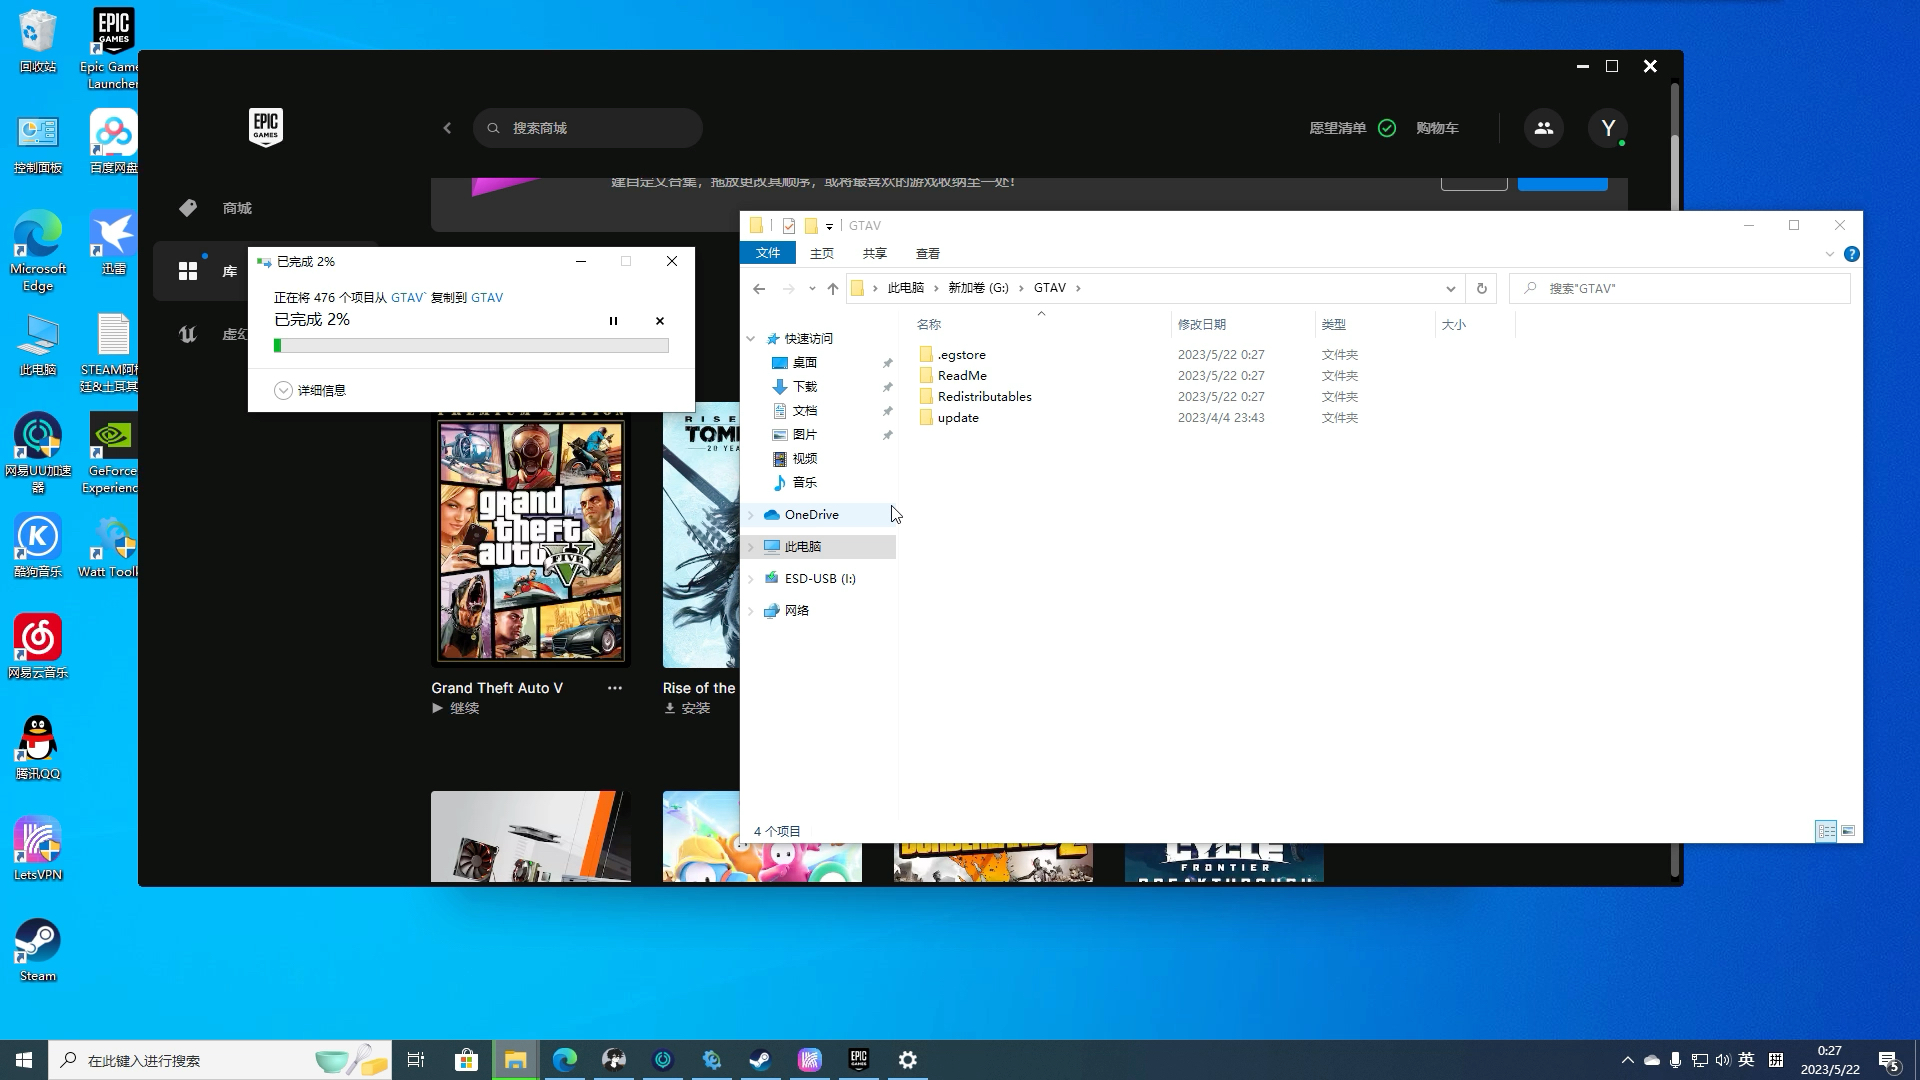This screenshot has width=1920, height=1080.
Task: Open the 查看 ribbon tab
Action: tap(927, 254)
